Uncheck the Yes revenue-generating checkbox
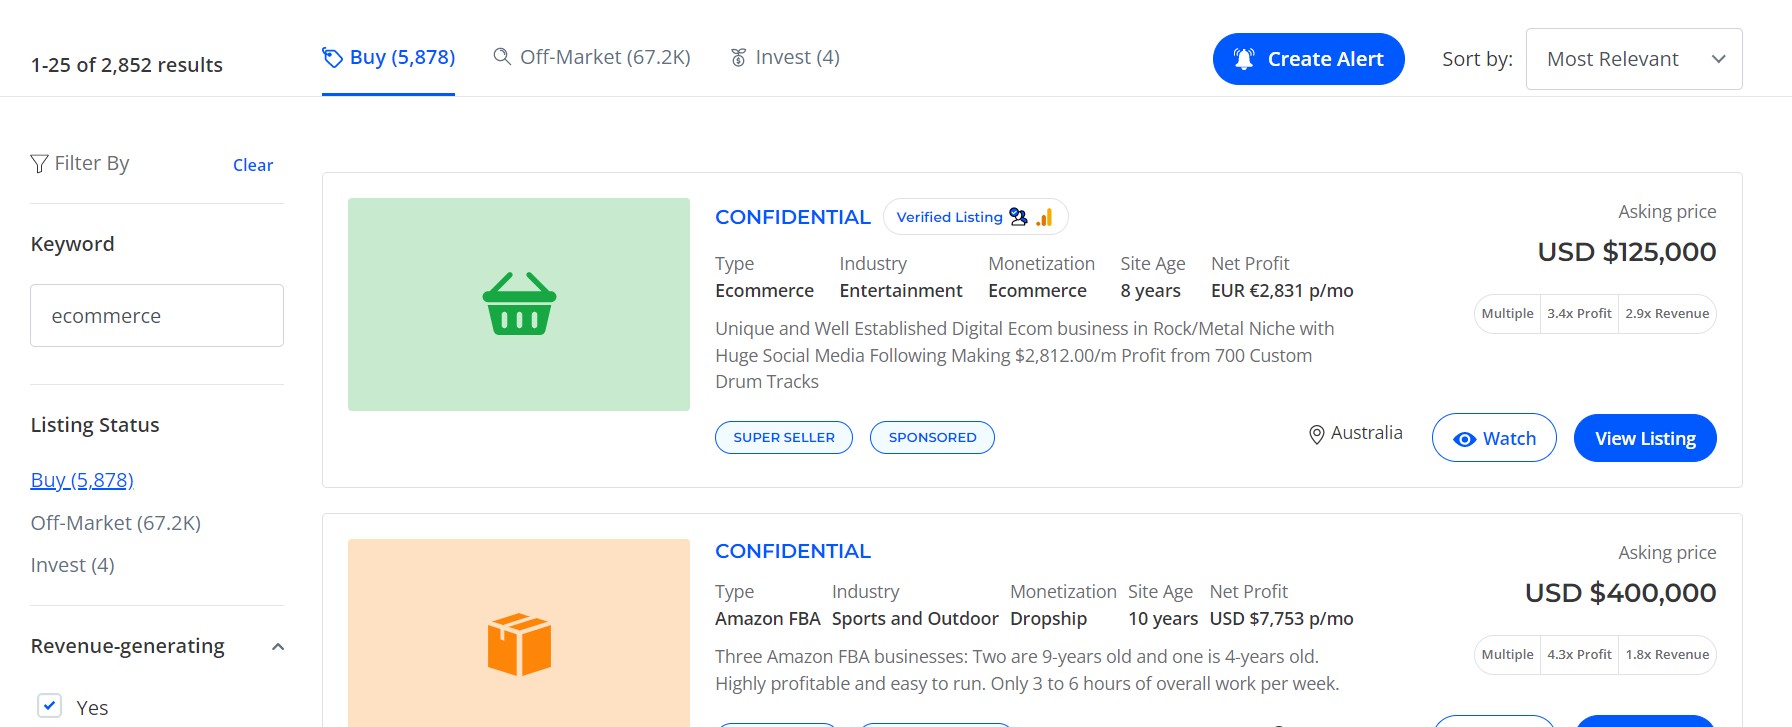This screenshot has height=727, width=1792. (49, 705)
